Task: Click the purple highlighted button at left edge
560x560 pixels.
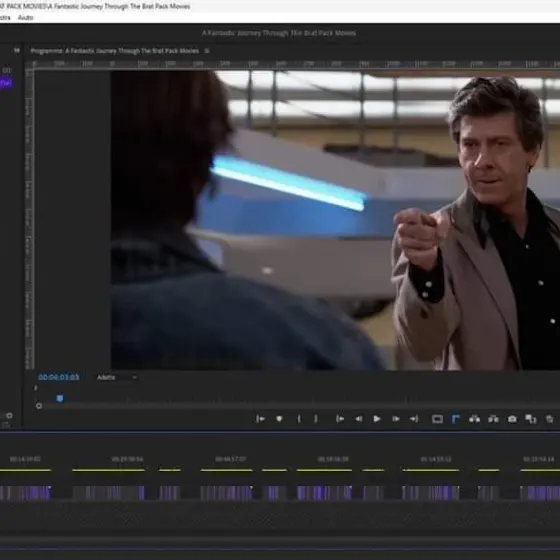Action: click(6, 83)
